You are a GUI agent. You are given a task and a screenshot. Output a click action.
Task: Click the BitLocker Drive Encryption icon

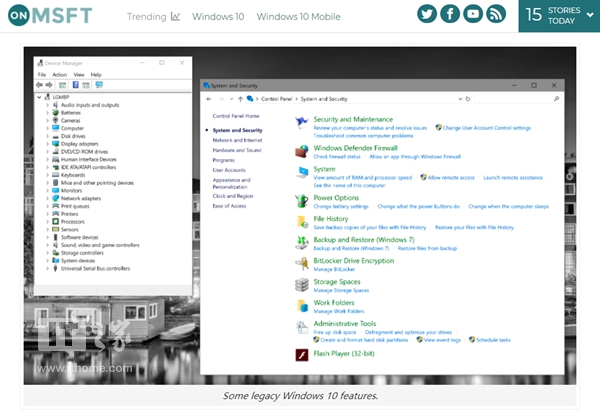302,262
